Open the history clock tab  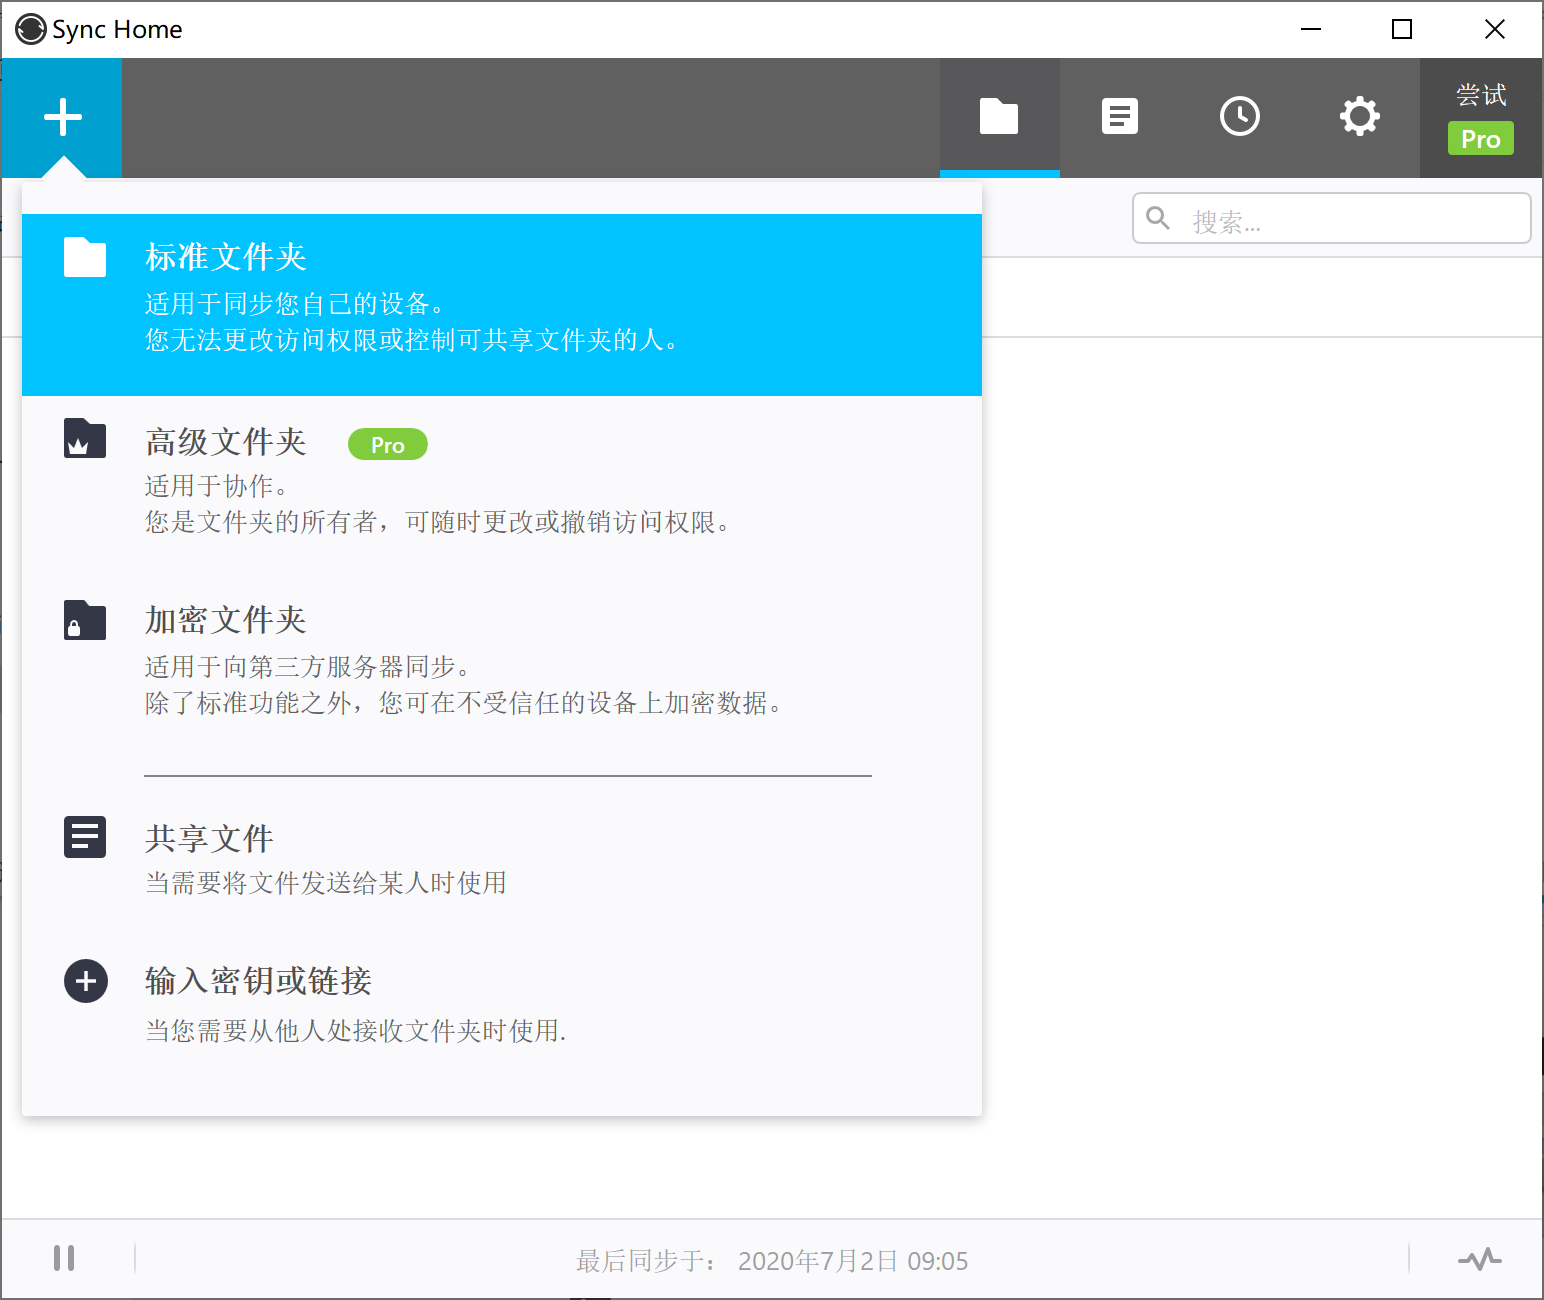coord(1240,117)
